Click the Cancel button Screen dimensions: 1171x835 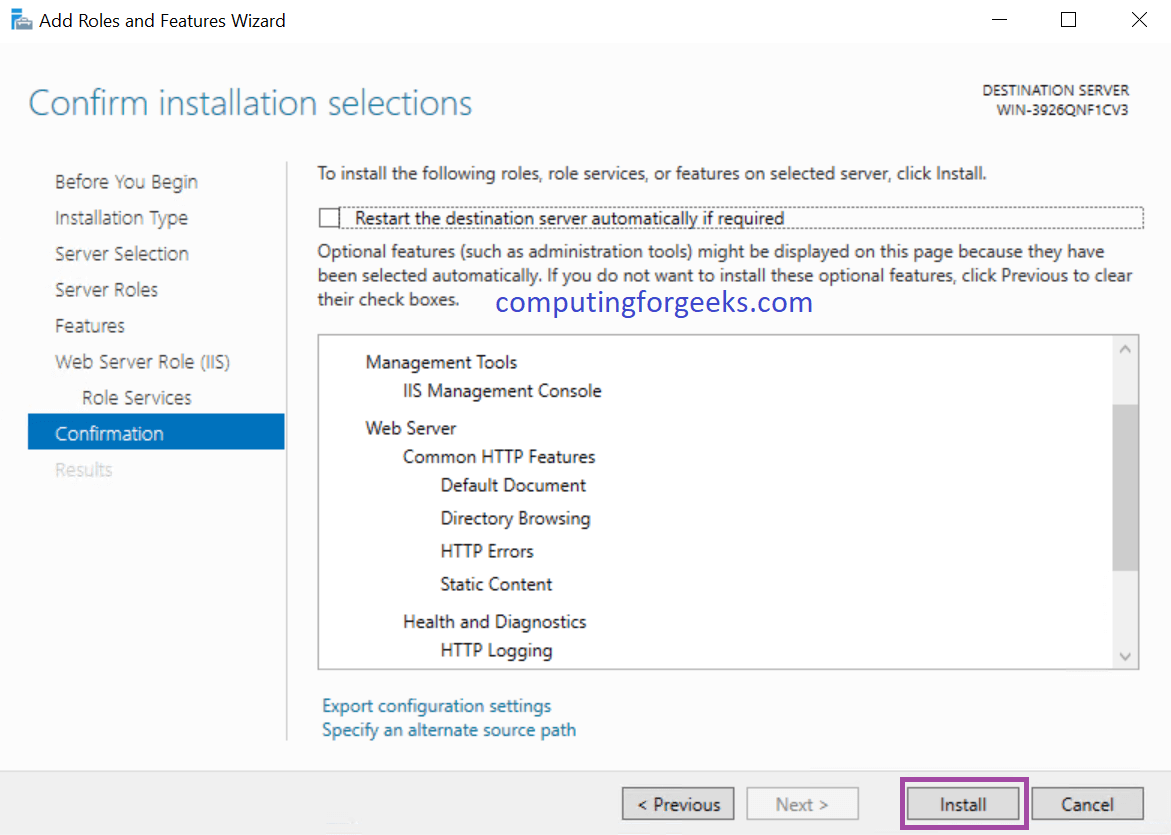[1087, 804]
